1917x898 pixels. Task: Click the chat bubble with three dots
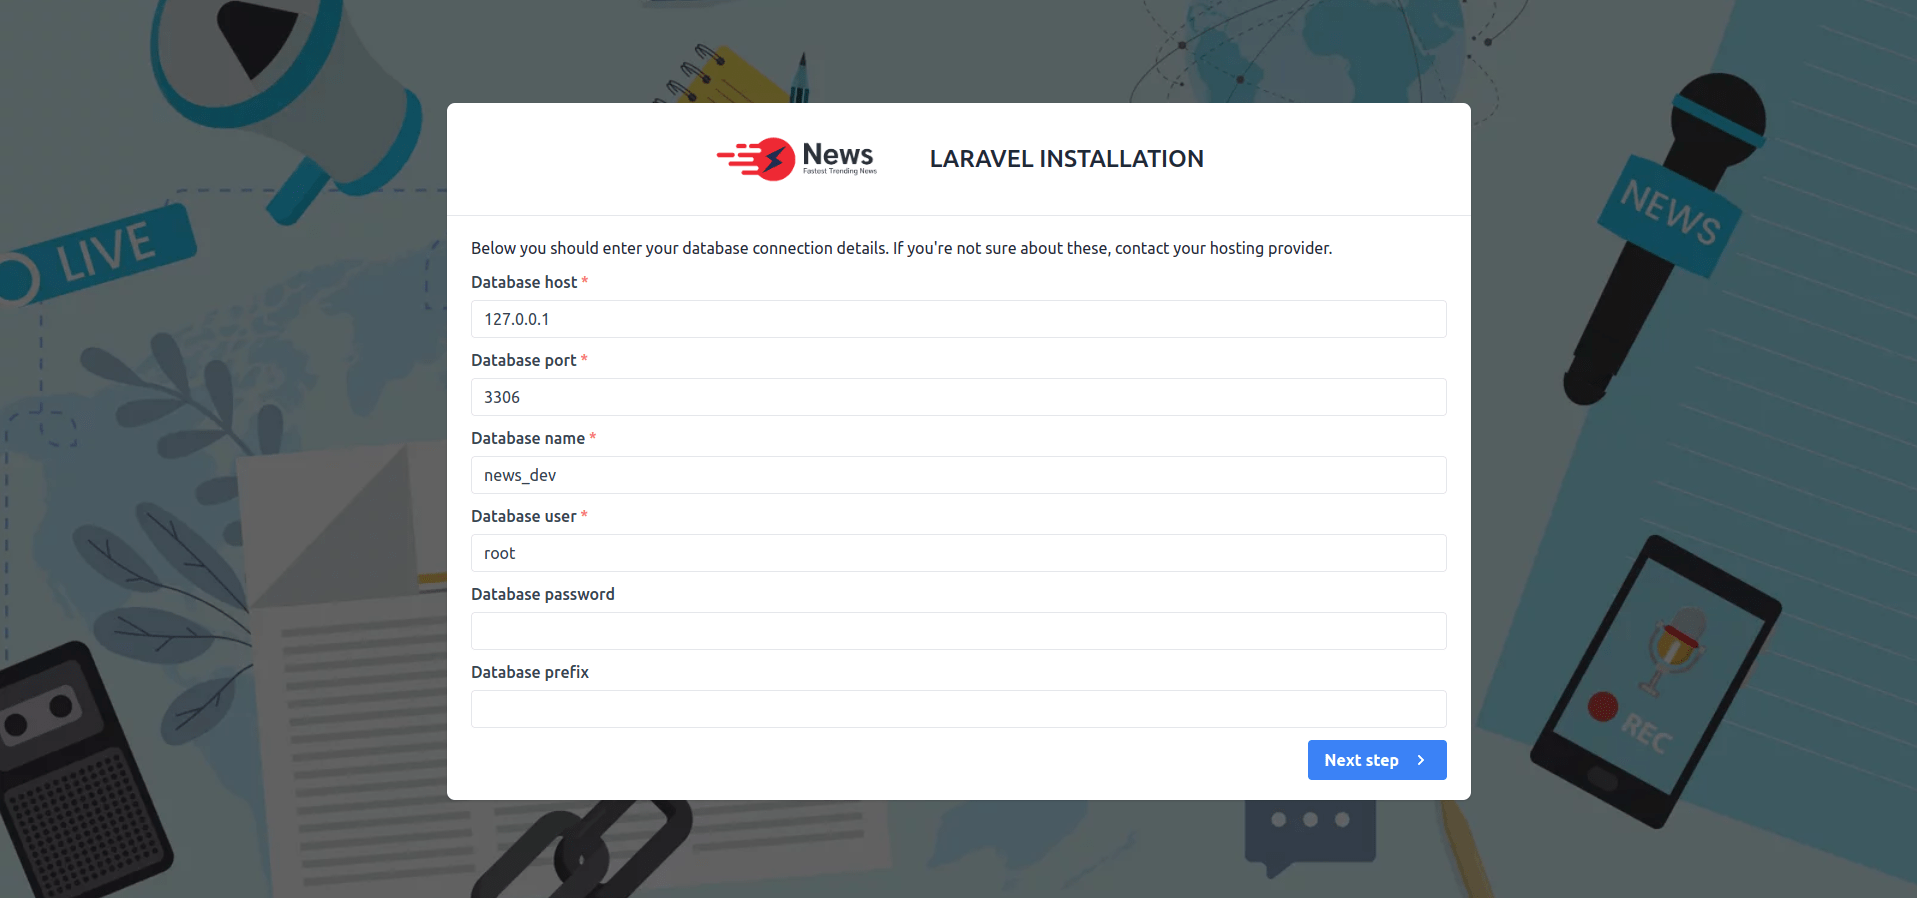[x=1309, y=828]
